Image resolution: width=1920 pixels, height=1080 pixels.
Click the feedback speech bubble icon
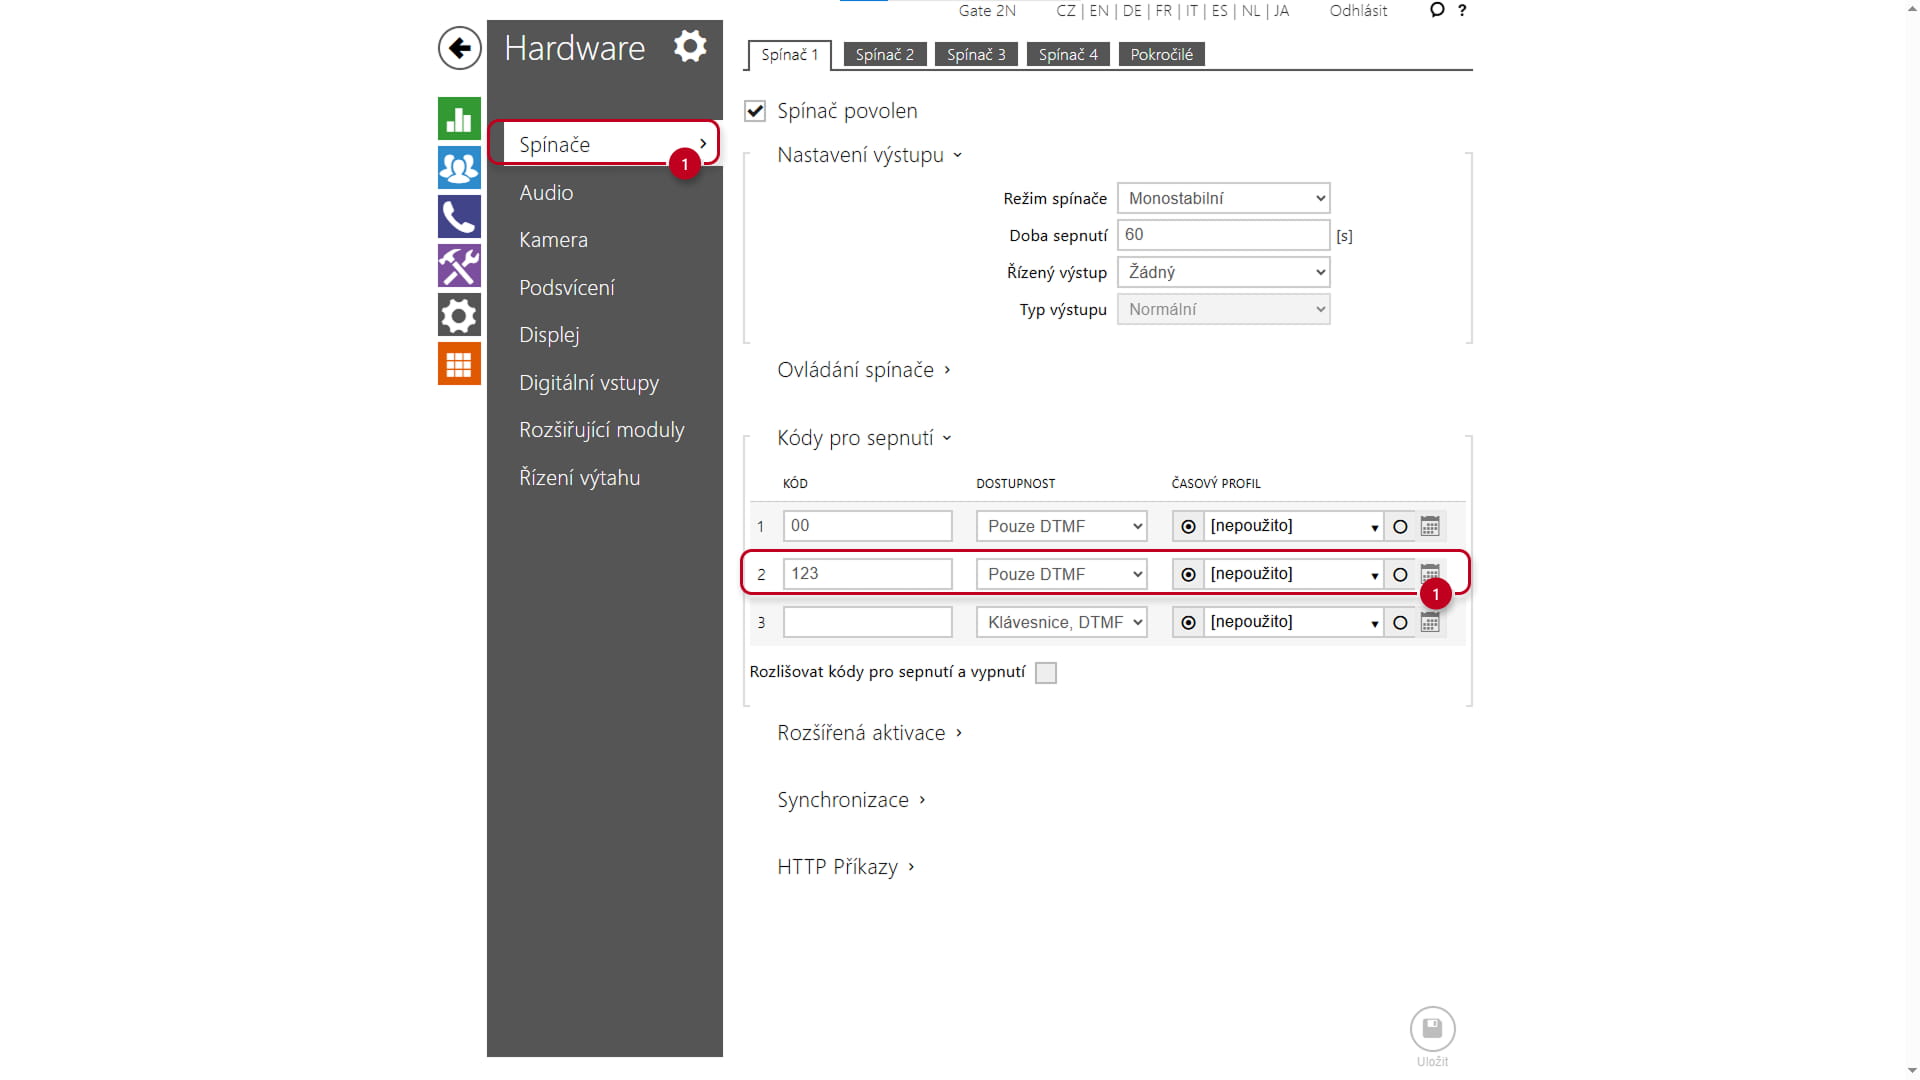[x=1437, y=10]
